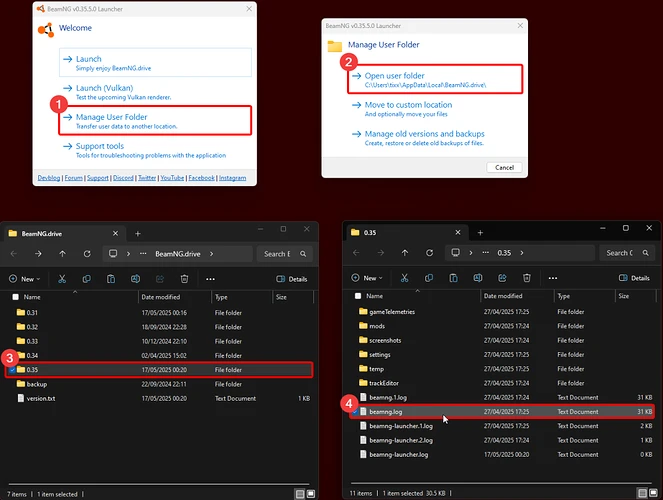Click This PC monitor icon in 0.35 address bar
The height and width of the screenshot is (500, 663).
455,253
